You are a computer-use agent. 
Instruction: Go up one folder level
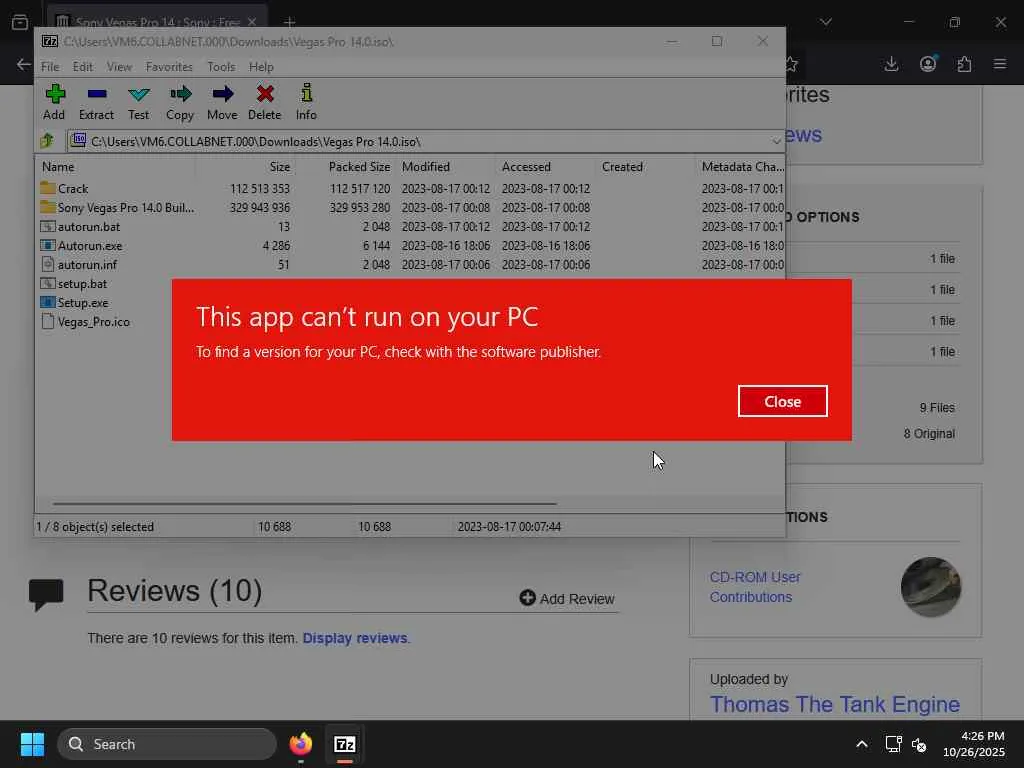pos(47,140)
